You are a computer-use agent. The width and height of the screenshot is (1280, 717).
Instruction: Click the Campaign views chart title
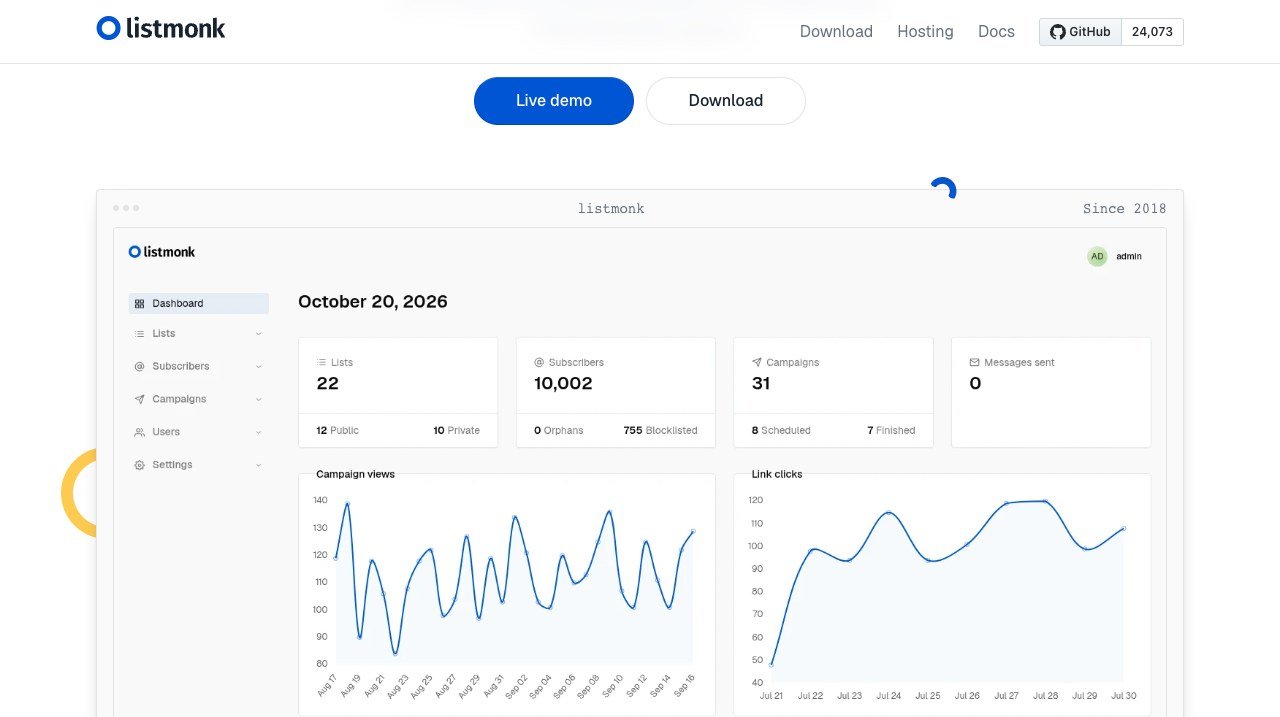pos(355,474)
